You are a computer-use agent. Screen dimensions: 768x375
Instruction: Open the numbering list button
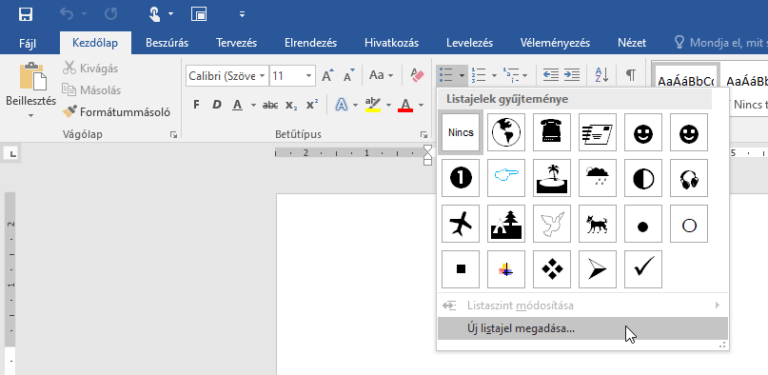[479, 75]
